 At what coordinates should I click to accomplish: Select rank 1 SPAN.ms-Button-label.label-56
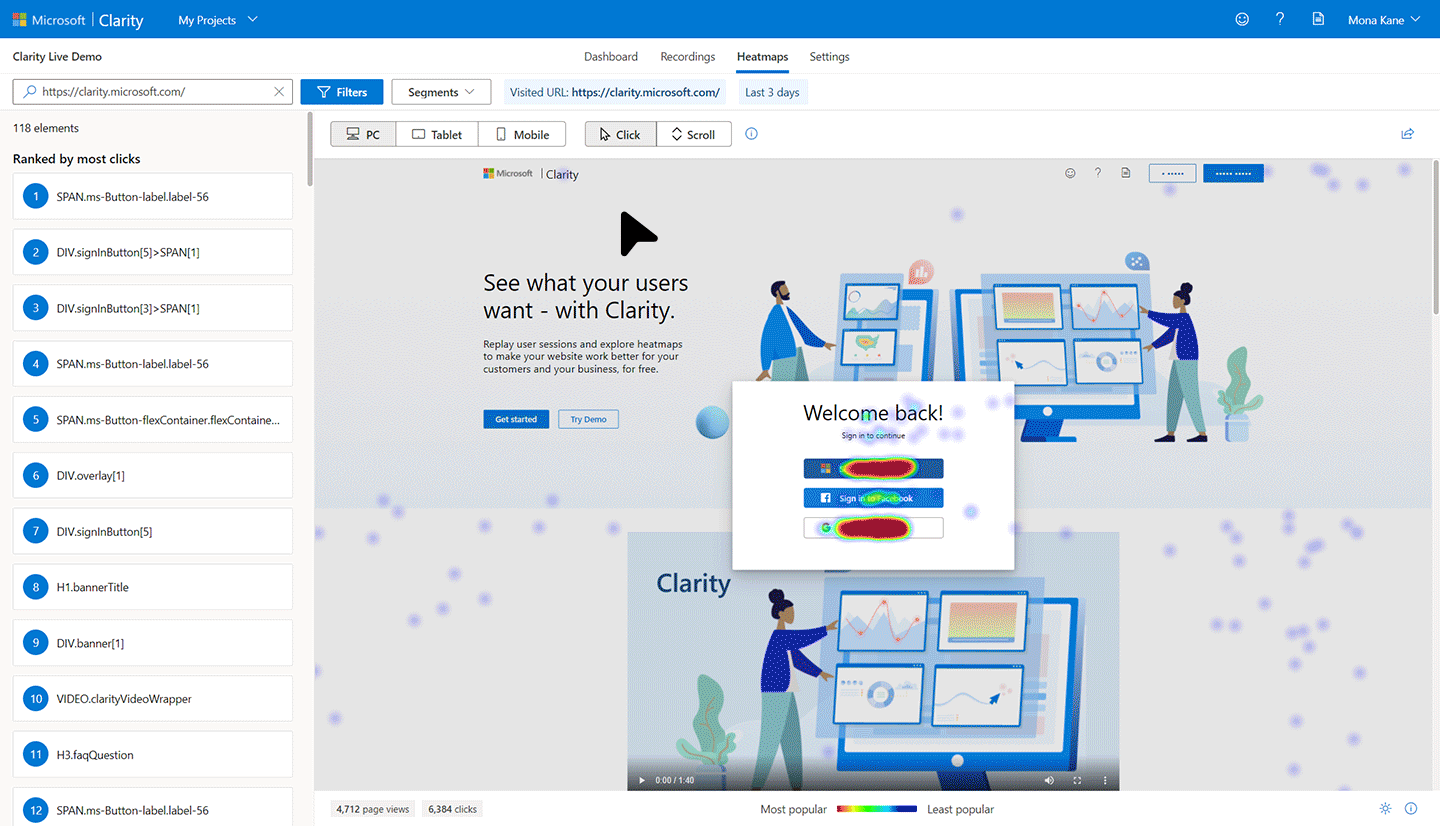(x=153, y=197)
